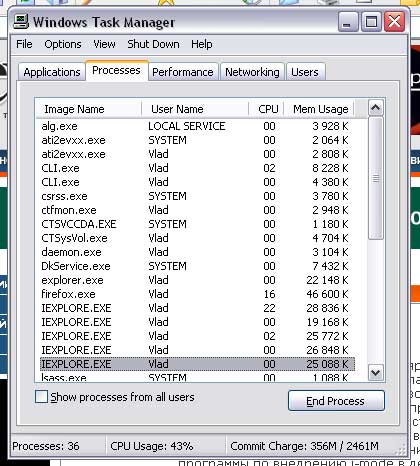Minimize the Task Manager window
Screen dimensions: 420x466
point(348,22)
